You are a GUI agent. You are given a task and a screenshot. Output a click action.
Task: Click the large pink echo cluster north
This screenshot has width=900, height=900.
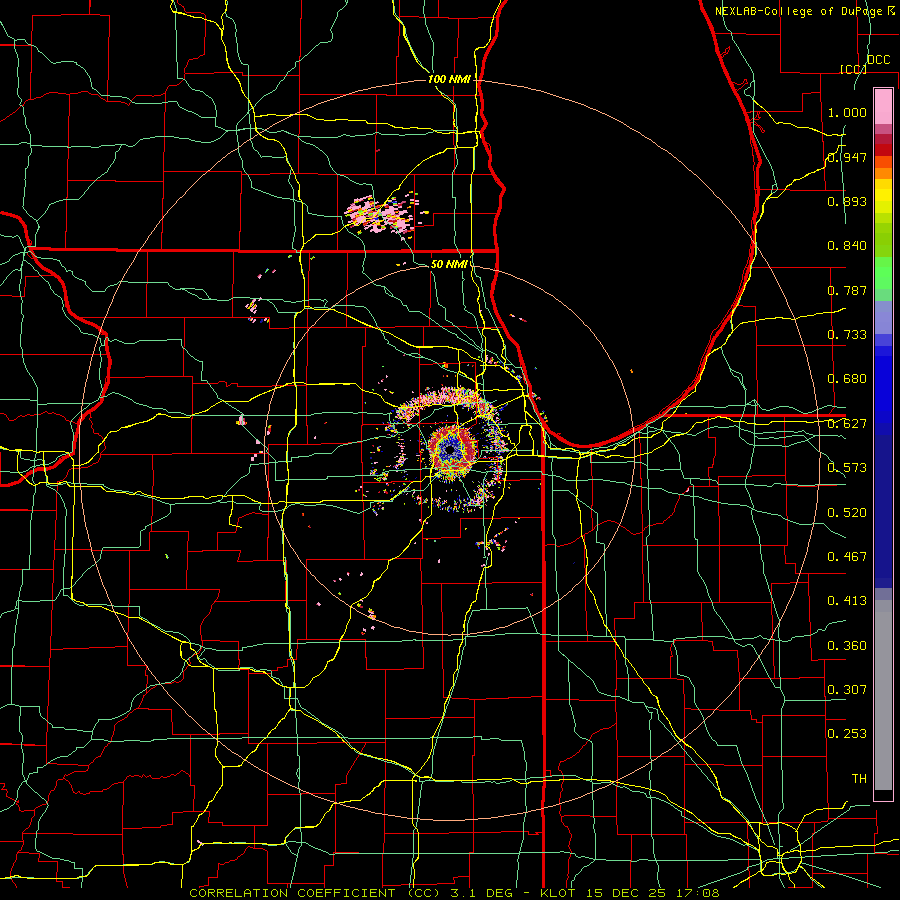click(x=382, y=214)
